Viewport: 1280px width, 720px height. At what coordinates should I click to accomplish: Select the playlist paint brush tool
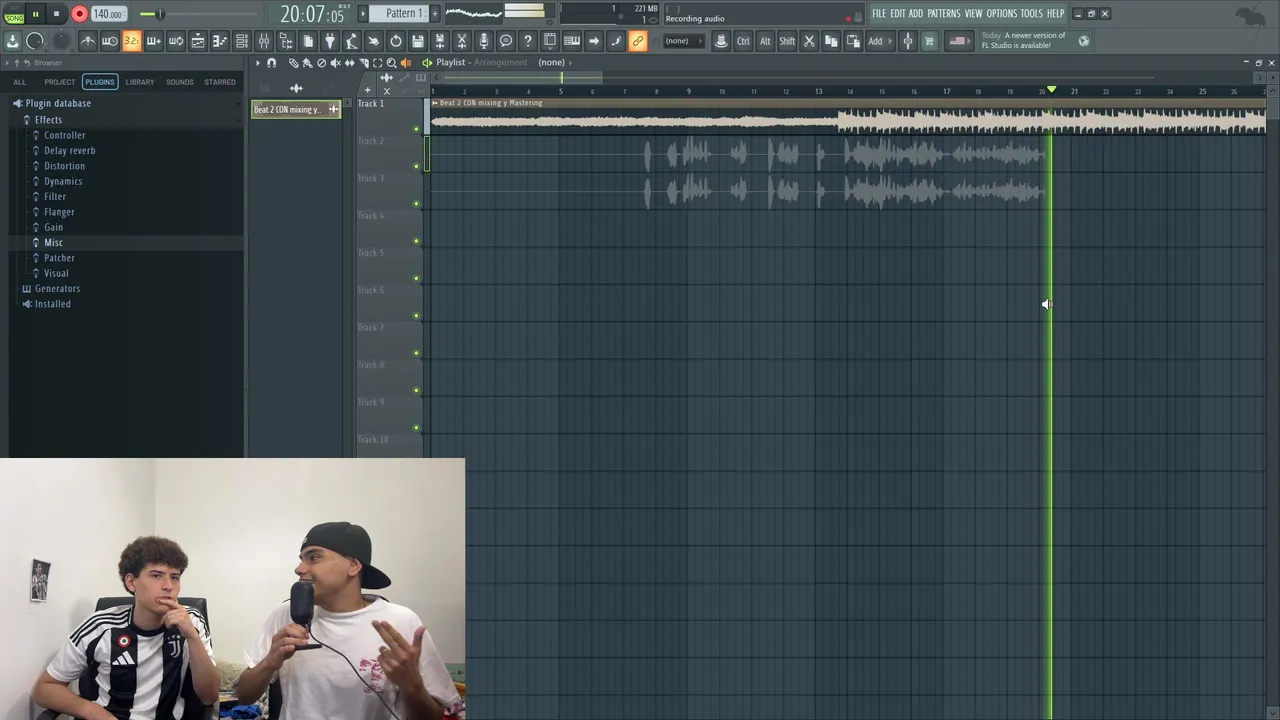[307, 63]
